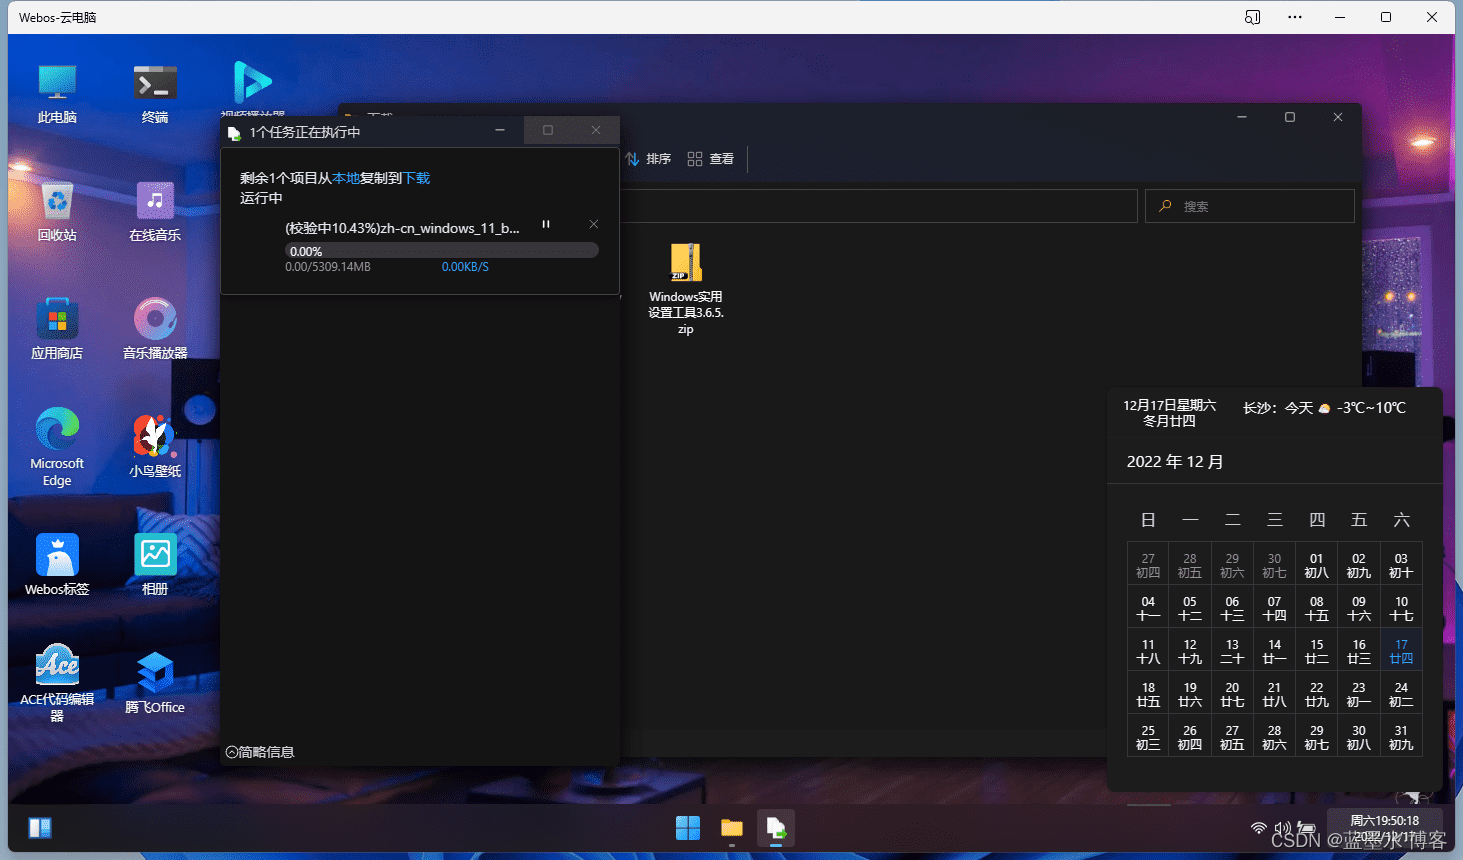Open the Start menu on taskbar
Viewport: 1463px width, 860px height.
click(x=688, y=828)
